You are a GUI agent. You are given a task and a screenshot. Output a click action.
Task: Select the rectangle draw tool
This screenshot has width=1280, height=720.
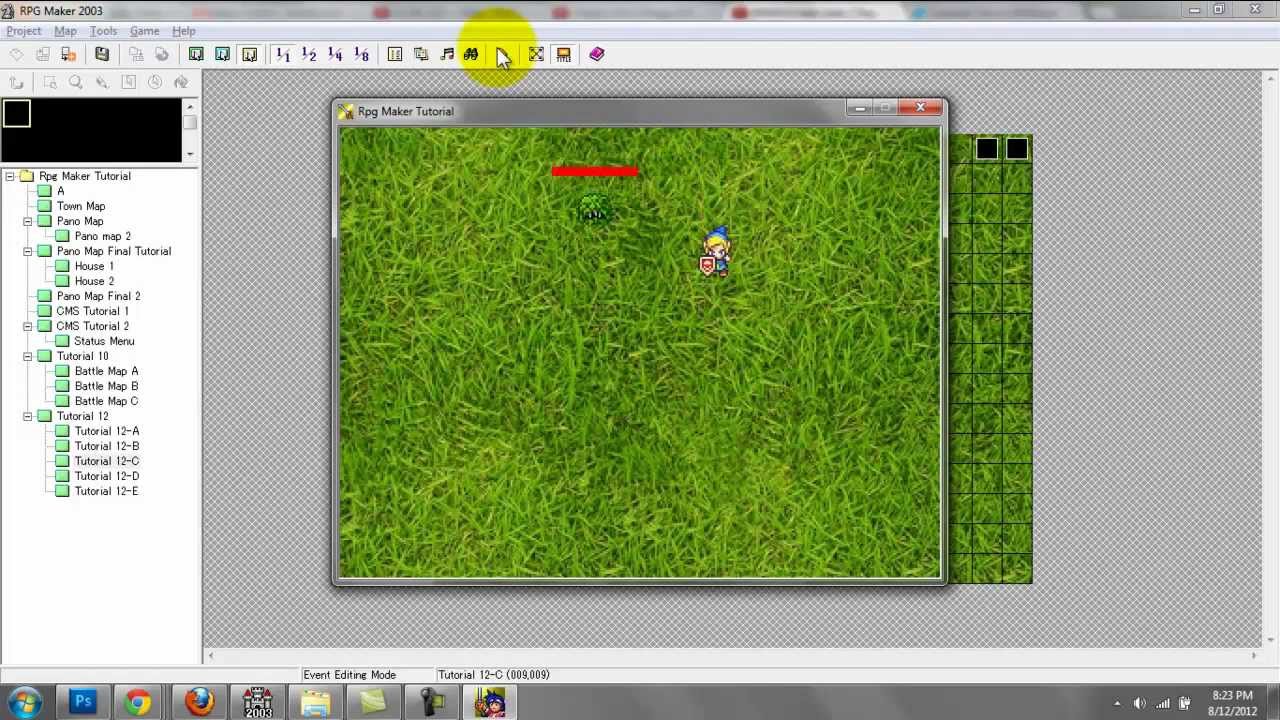128,82
